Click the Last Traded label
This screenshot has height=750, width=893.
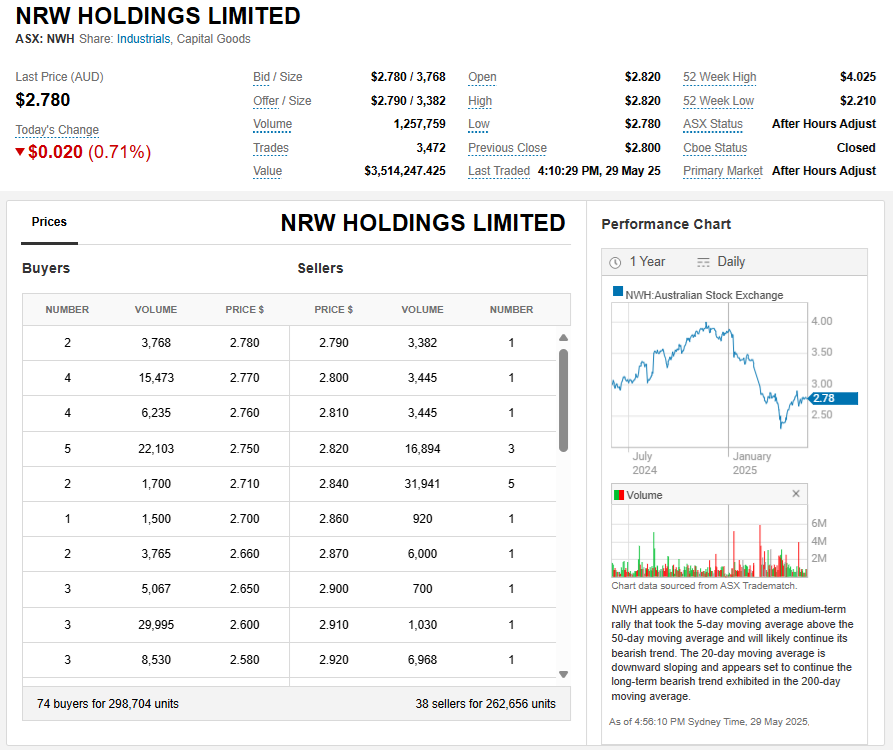498,171
